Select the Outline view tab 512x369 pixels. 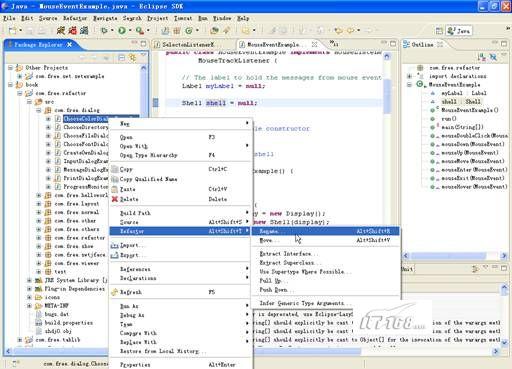[x=423, y=44]
